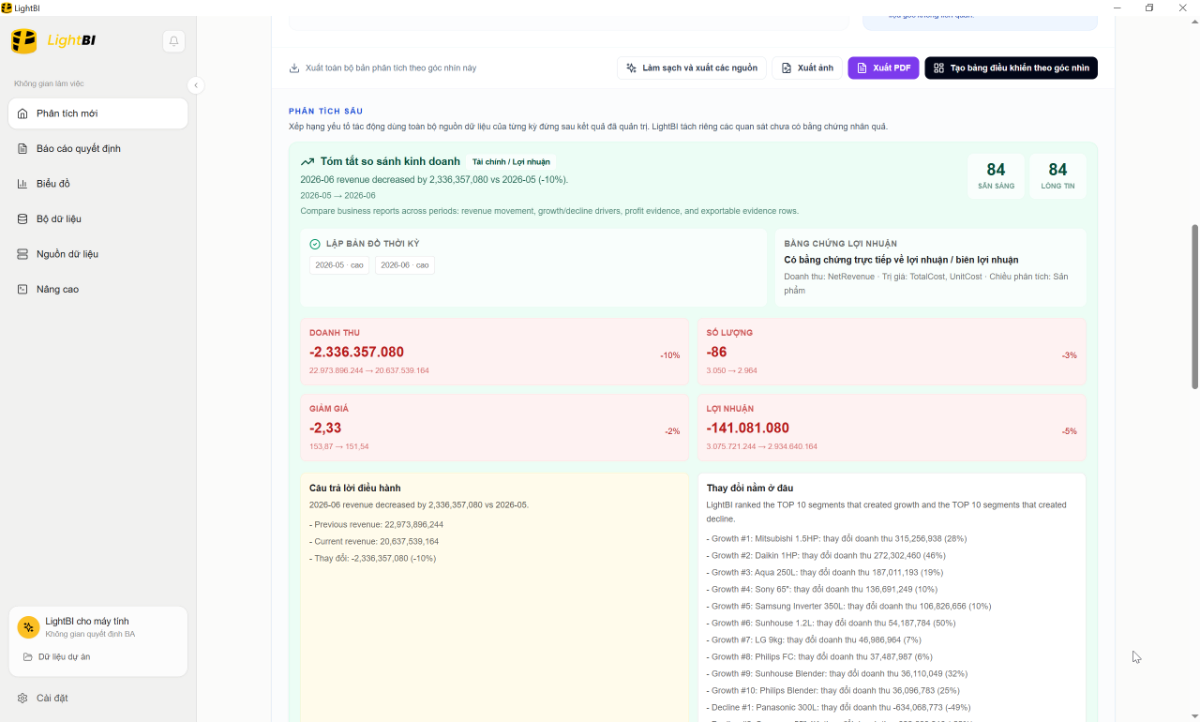Click the download icon beside Xuất toàn bộ
The height and width of the screenshot is (722, 1200).
click(x=294, y=68)
